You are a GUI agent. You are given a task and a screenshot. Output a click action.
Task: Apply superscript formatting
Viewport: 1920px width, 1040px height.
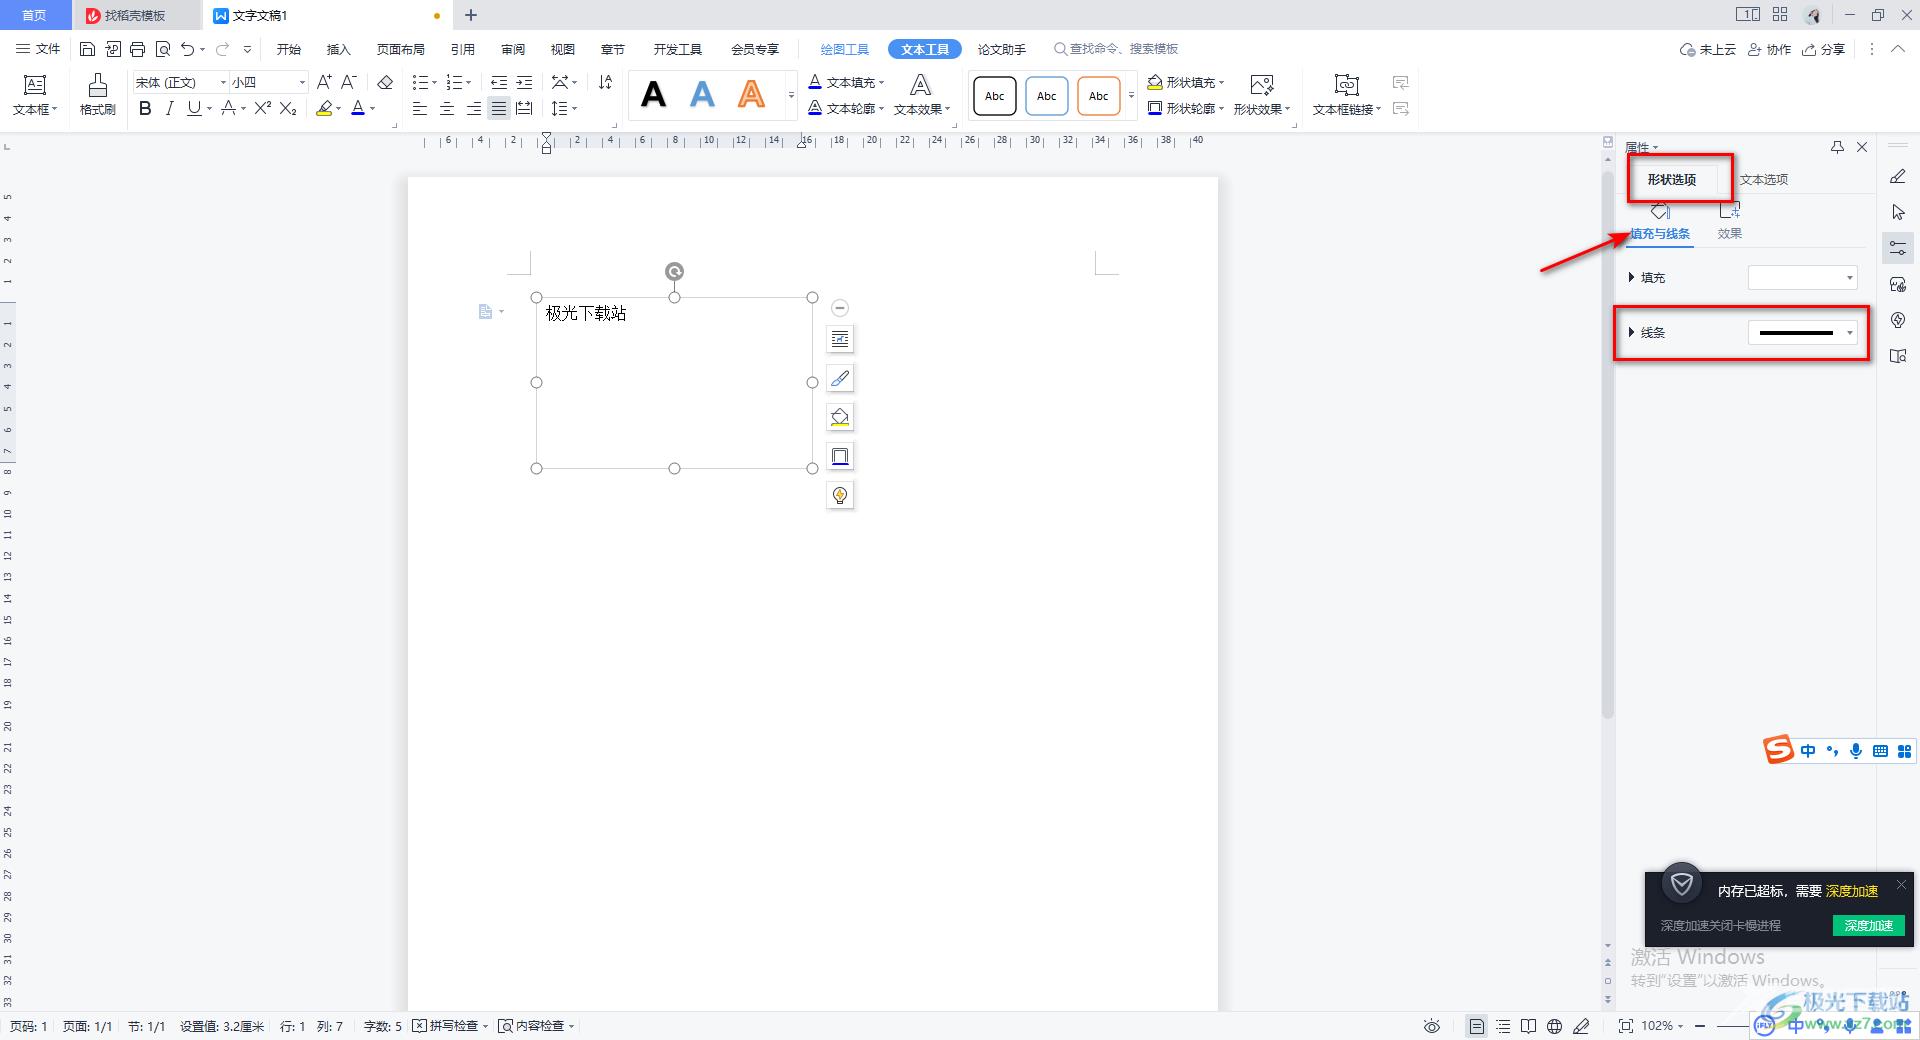[262, 108]
